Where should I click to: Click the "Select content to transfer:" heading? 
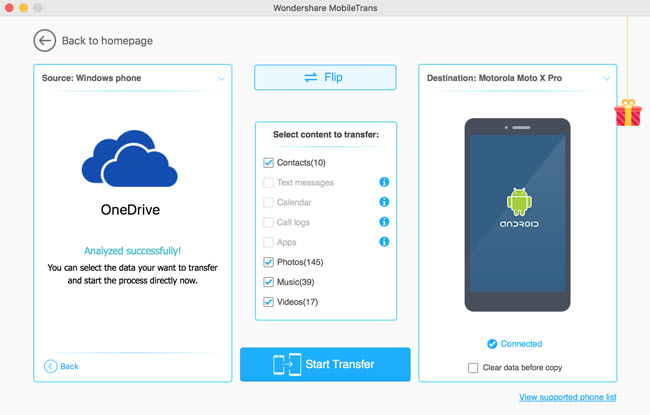(x=326, y=134)
